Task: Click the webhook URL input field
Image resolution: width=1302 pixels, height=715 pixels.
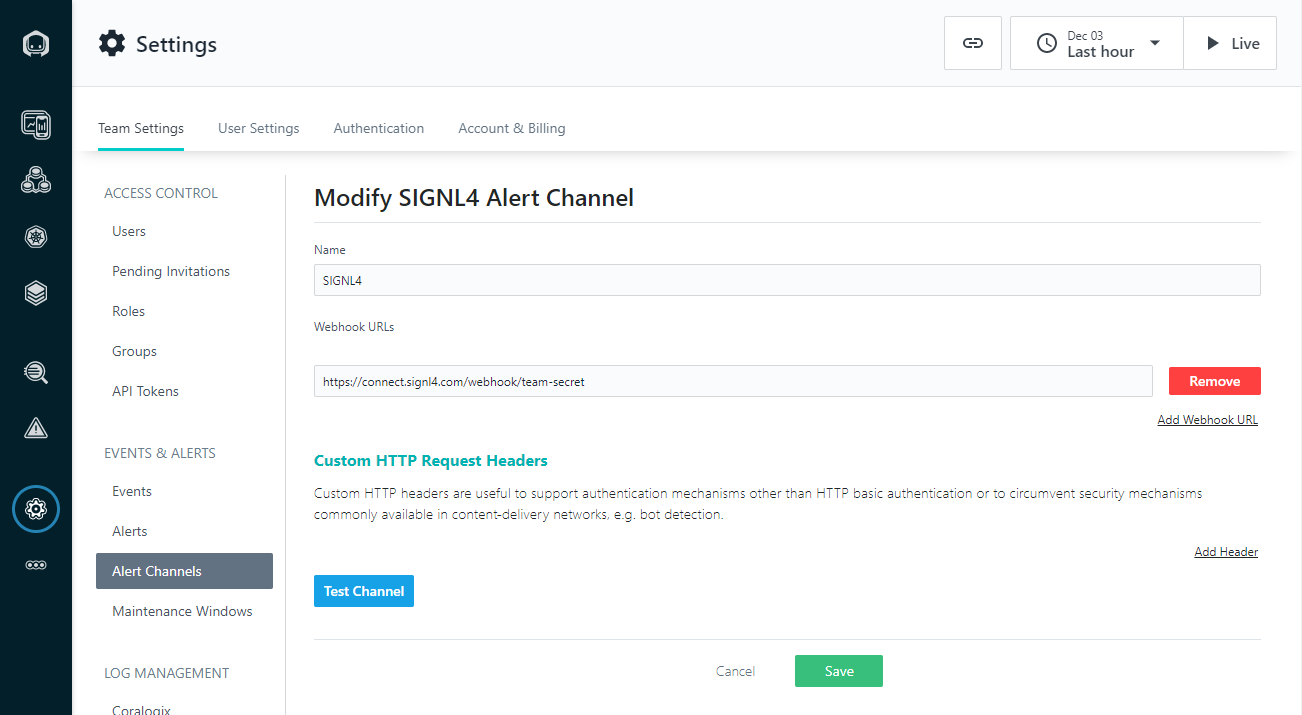Action: (733, 381)
